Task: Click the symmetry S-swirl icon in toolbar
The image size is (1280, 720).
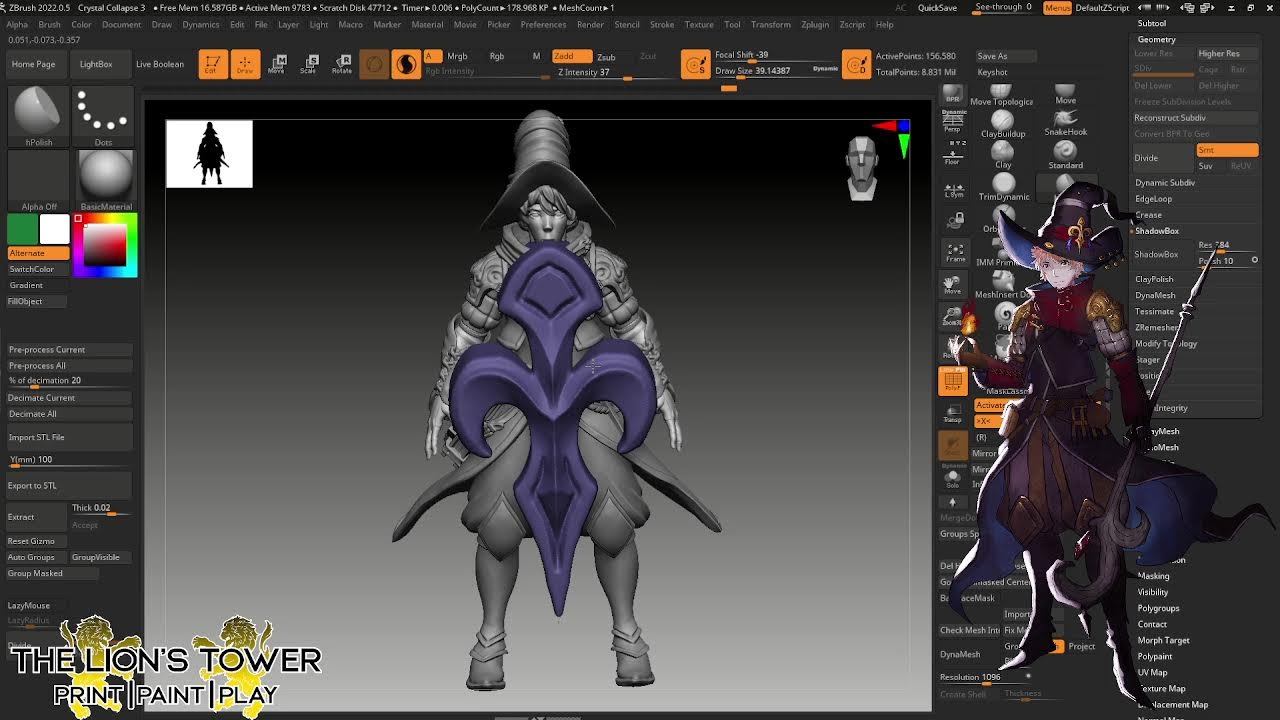Action: (x=406, y=64)
